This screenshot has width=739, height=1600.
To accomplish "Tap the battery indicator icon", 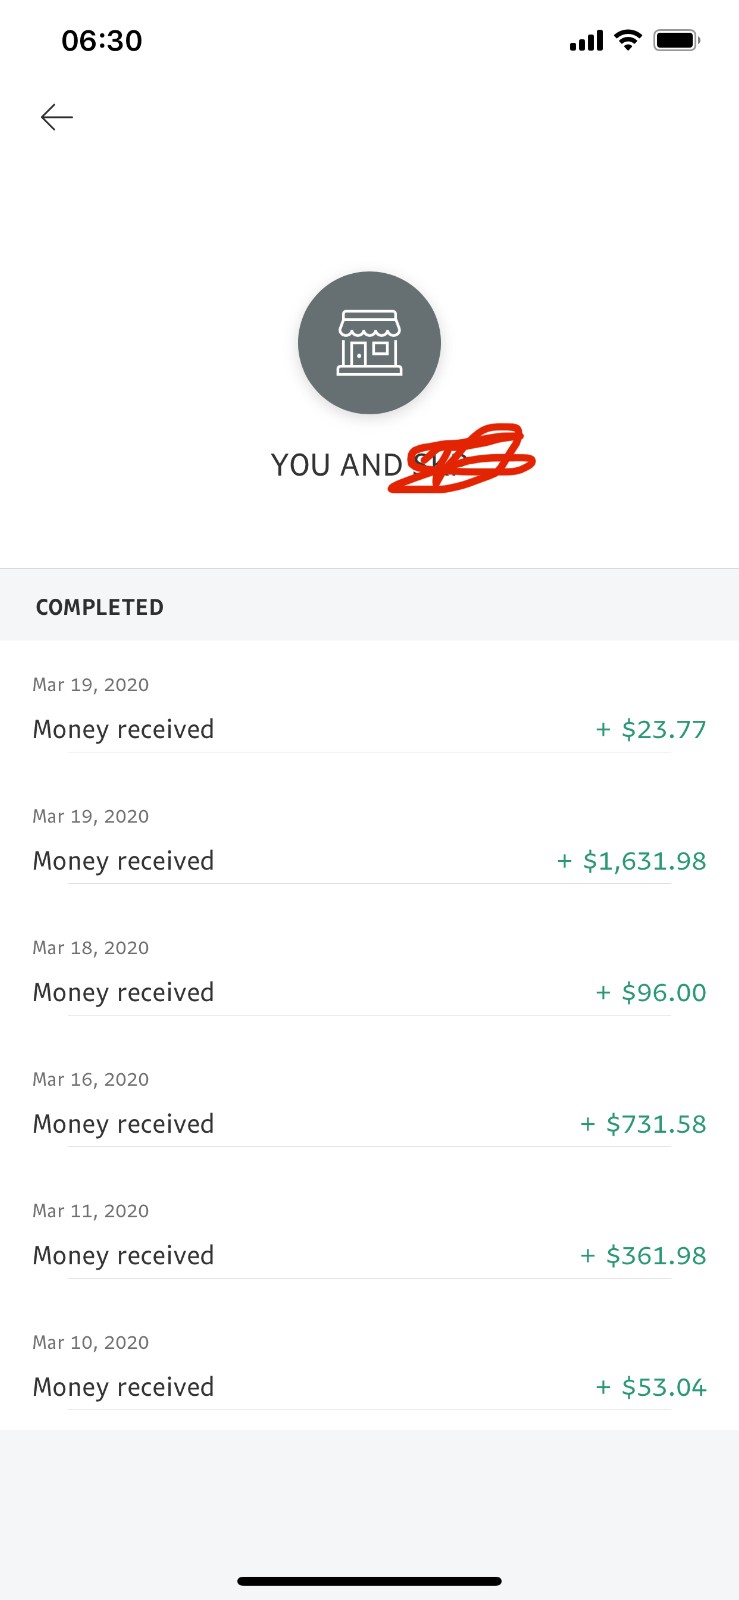I will 677,40.
